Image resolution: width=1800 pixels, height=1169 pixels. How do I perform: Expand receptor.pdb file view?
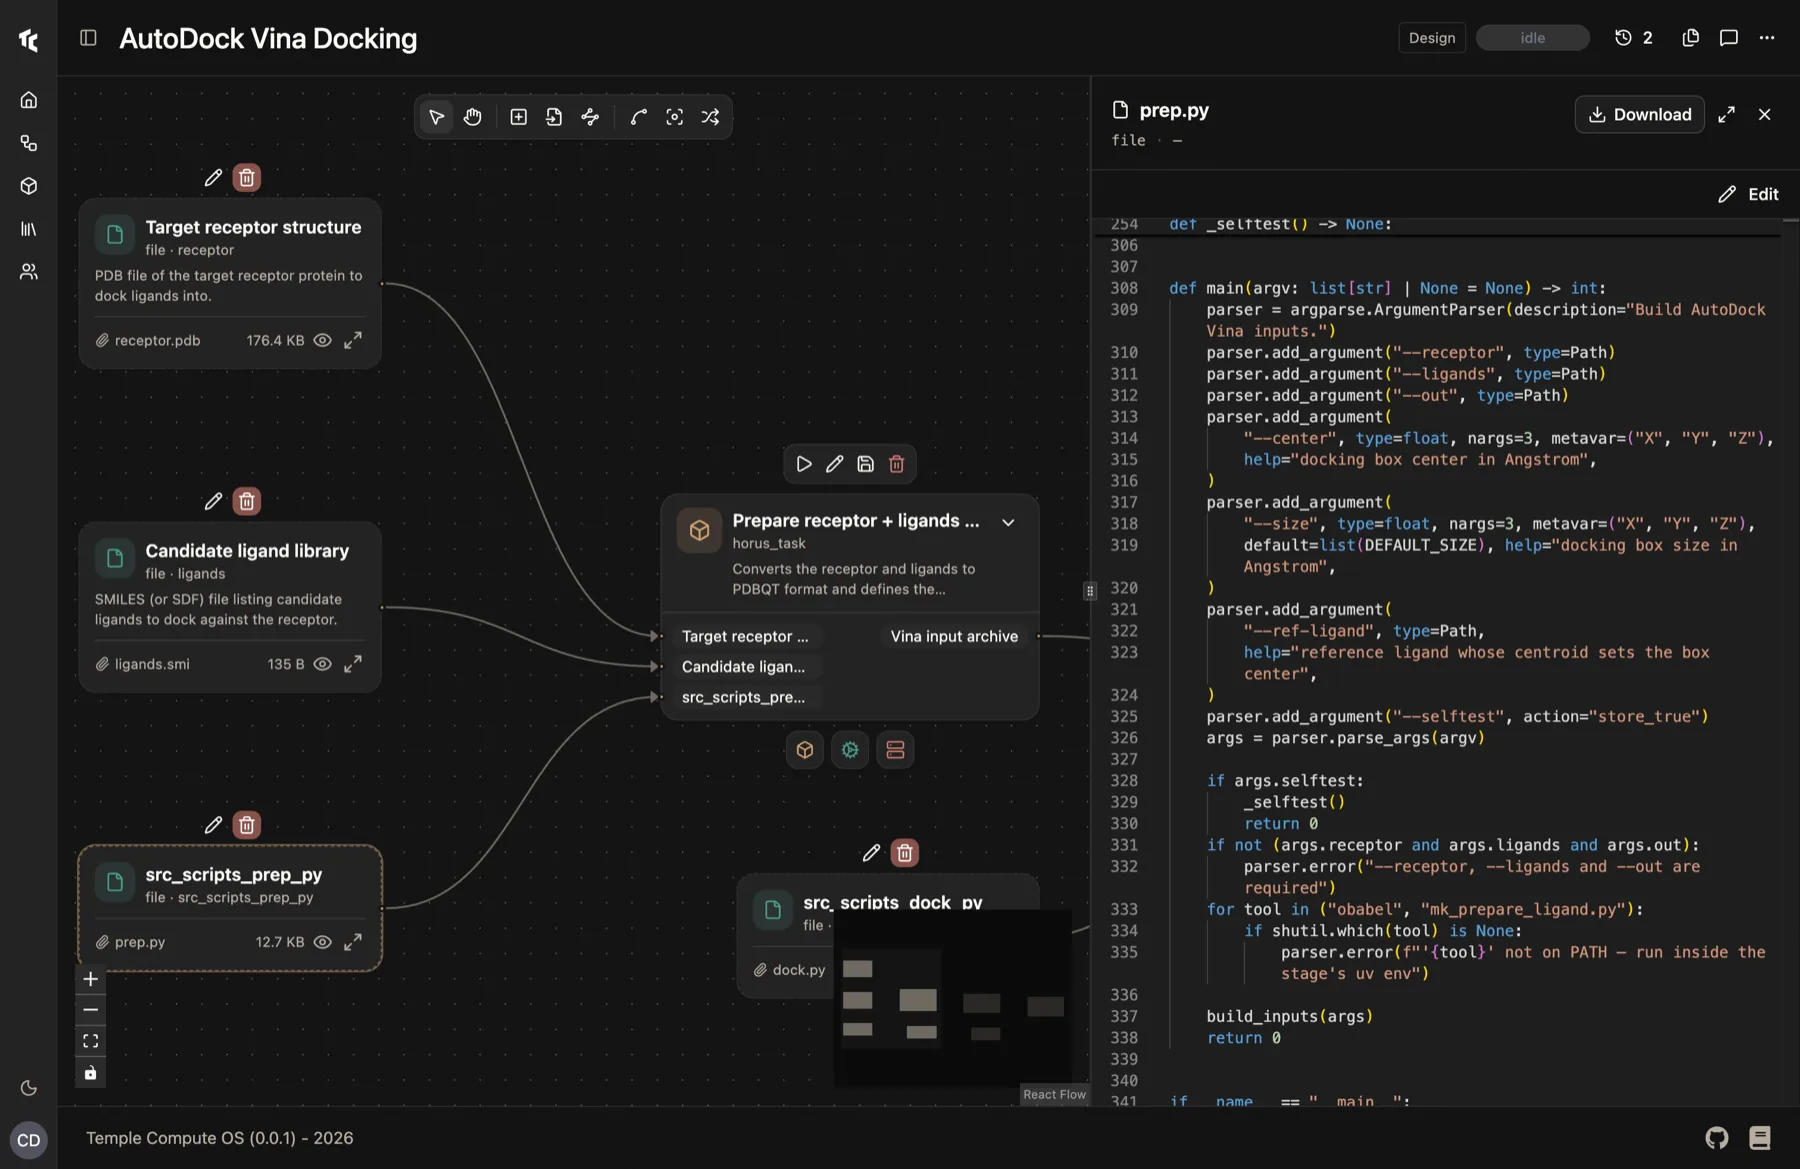(x=353, y=340)
